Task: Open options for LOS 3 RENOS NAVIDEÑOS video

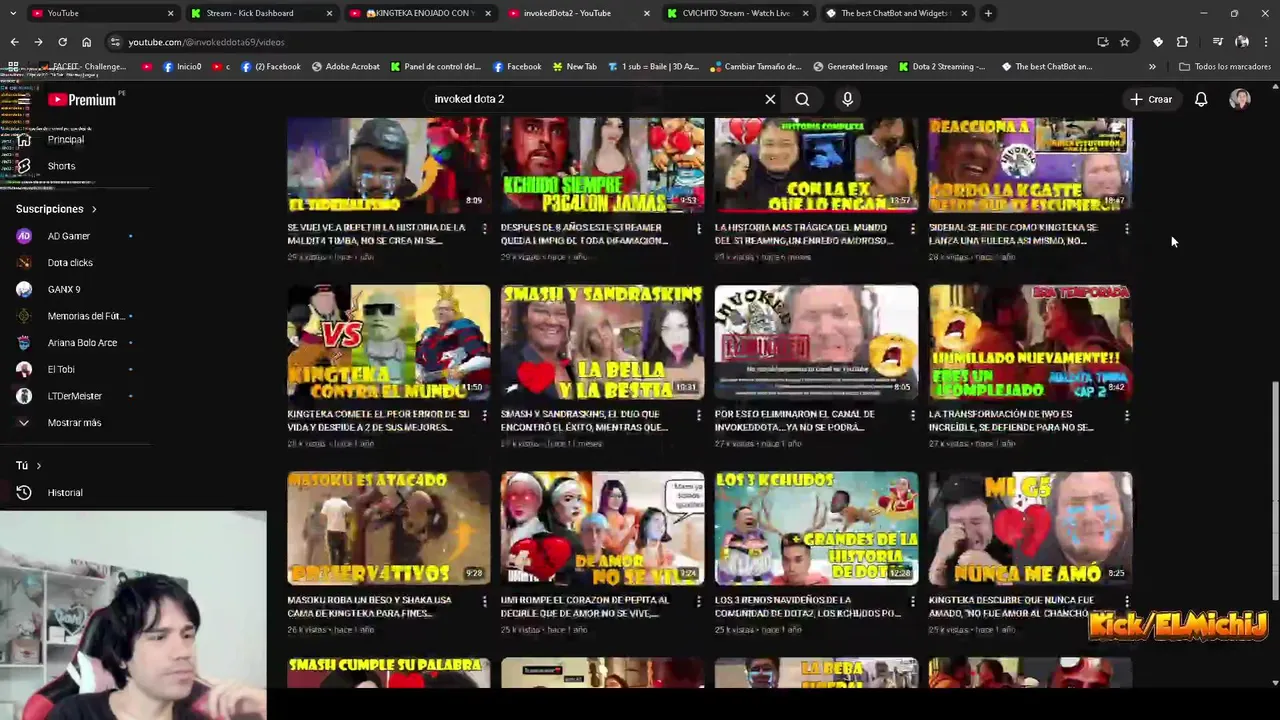Action: (x=912, y=601)
